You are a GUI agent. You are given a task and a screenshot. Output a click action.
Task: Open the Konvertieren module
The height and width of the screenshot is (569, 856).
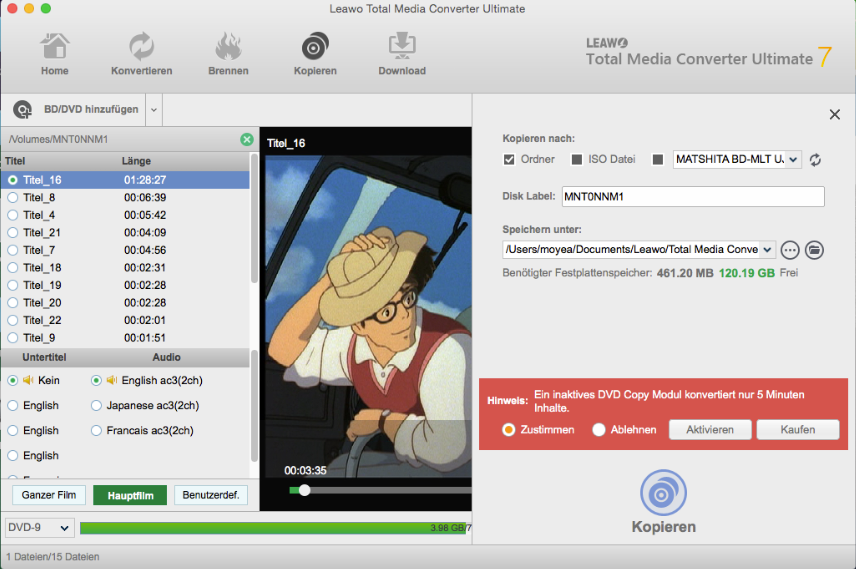pos(141,54)
